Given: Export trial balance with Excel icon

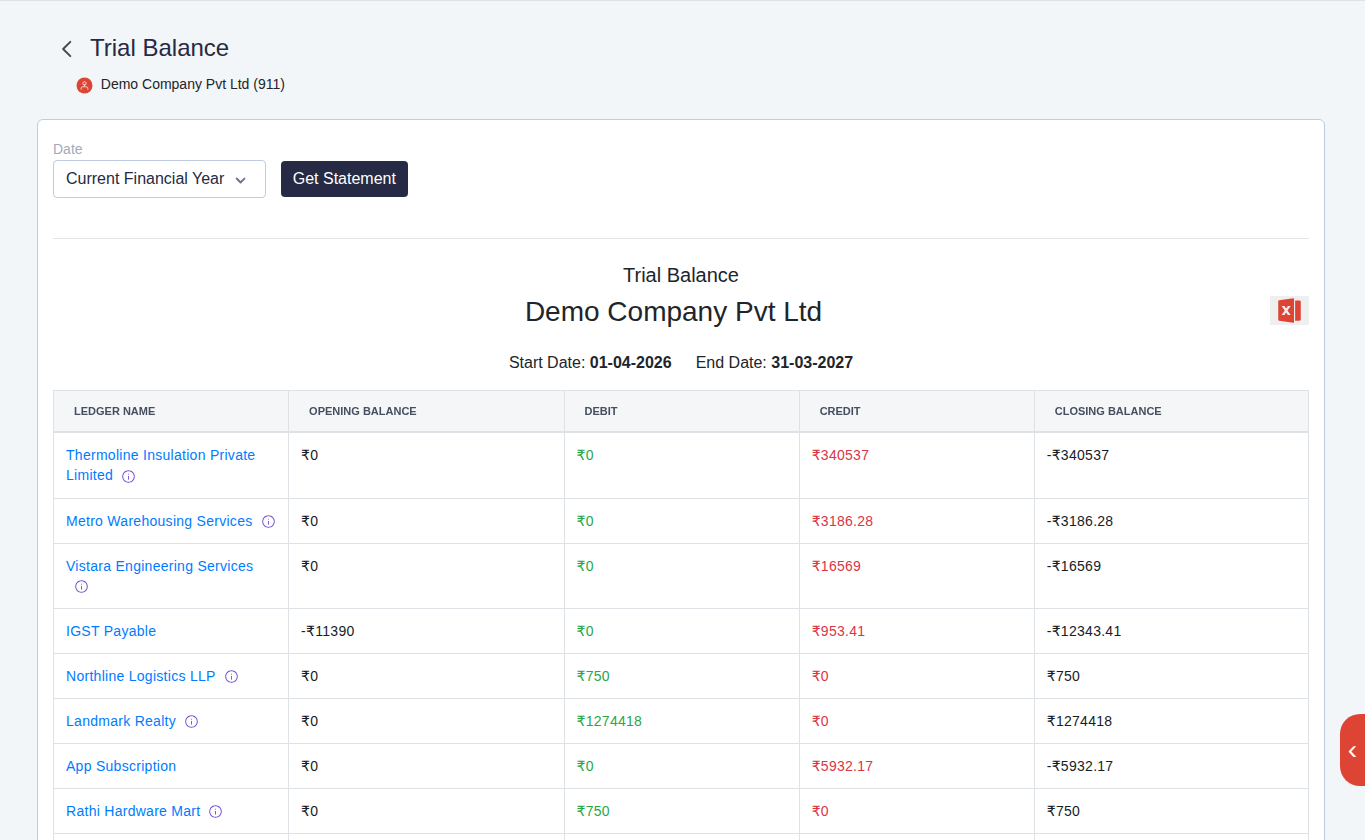Looking at the screenshot, I should click(1289, 311).
